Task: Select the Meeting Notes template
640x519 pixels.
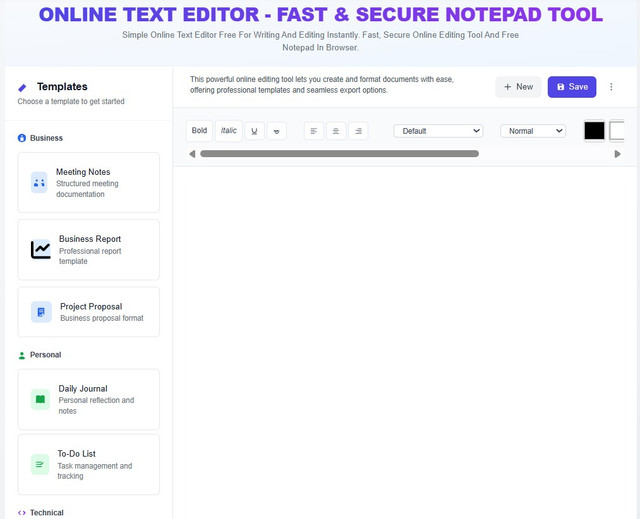Action: click(x=89, y=182)
